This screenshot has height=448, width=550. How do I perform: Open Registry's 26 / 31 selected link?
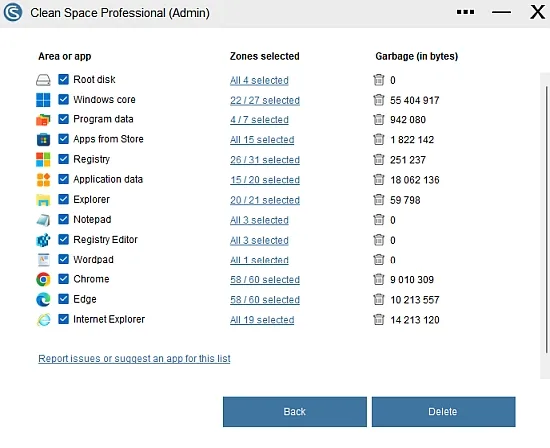pos(265,160)
